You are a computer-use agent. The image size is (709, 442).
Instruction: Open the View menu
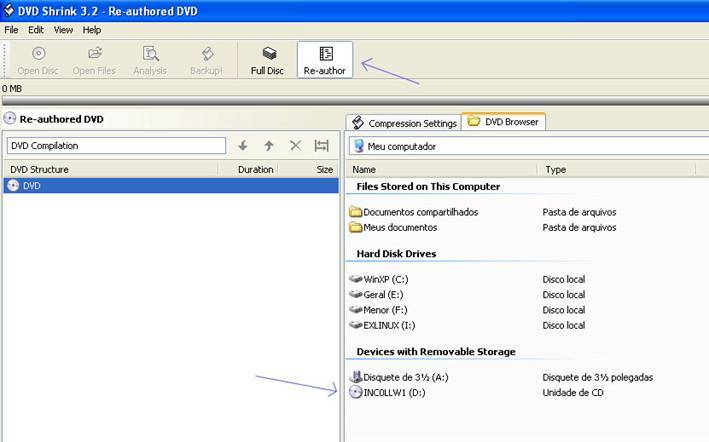pos(63,30)
